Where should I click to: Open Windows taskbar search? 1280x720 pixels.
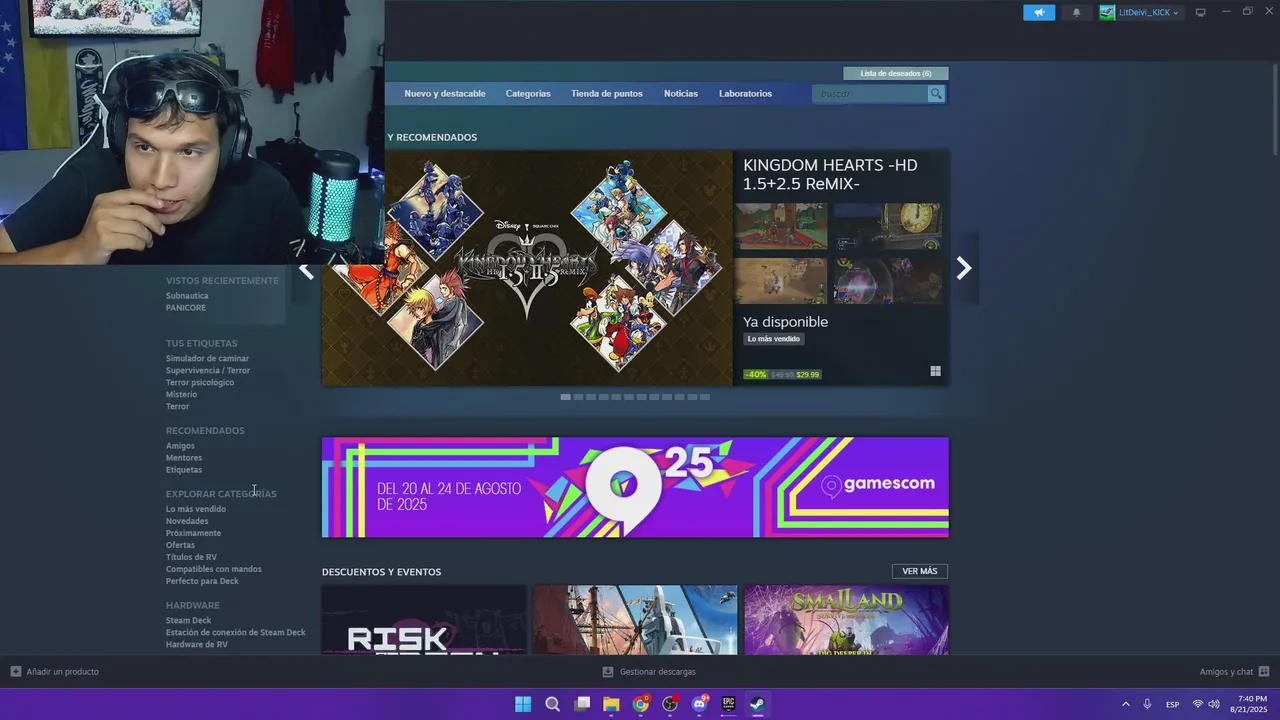[x=552, y=704]
